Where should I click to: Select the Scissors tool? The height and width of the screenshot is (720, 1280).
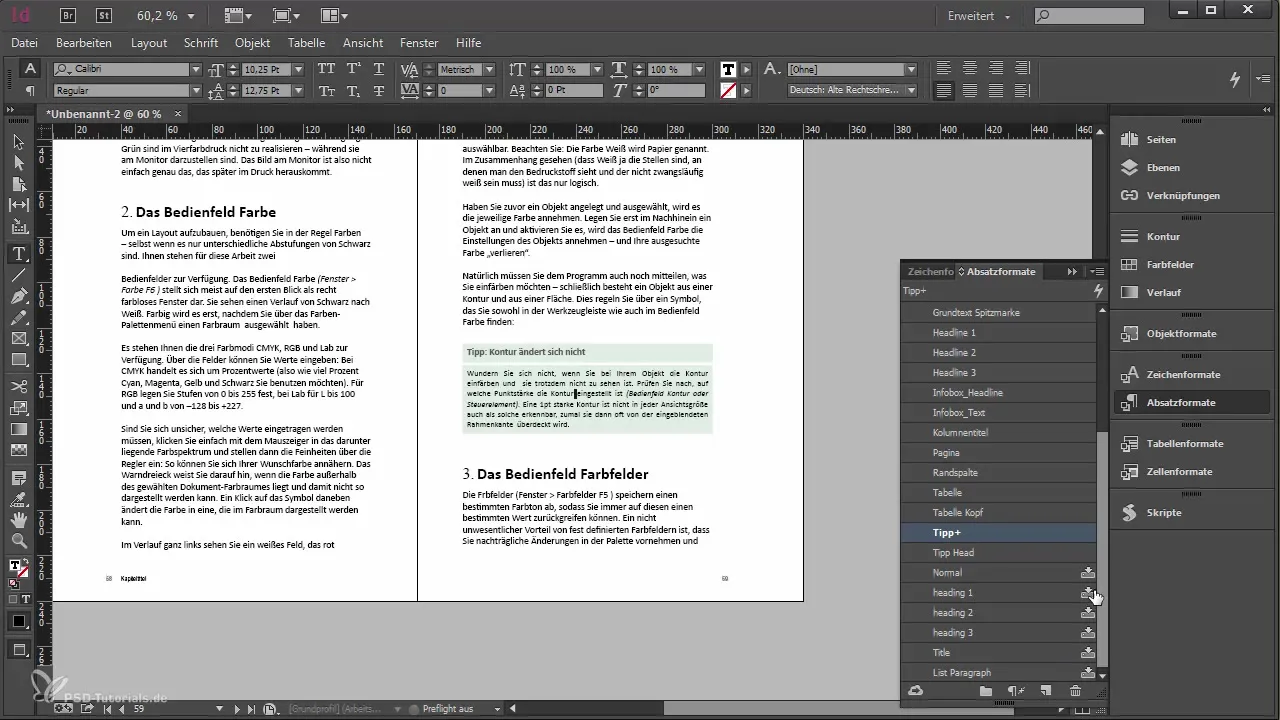coord(18,386)
